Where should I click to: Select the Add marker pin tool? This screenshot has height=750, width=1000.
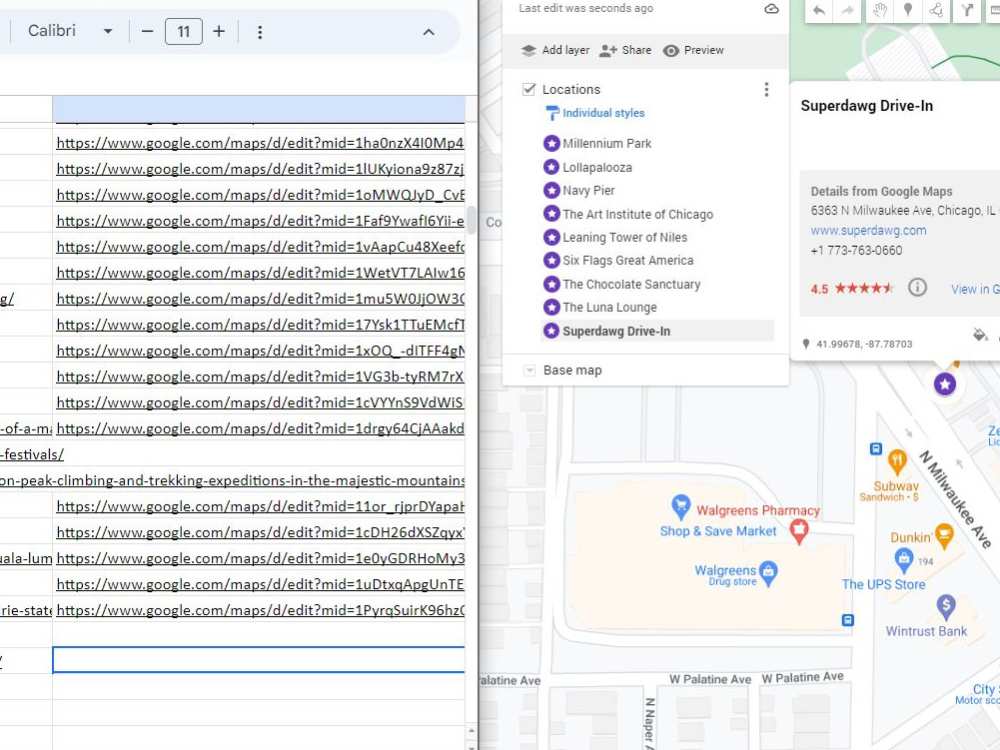click(908, 10)
